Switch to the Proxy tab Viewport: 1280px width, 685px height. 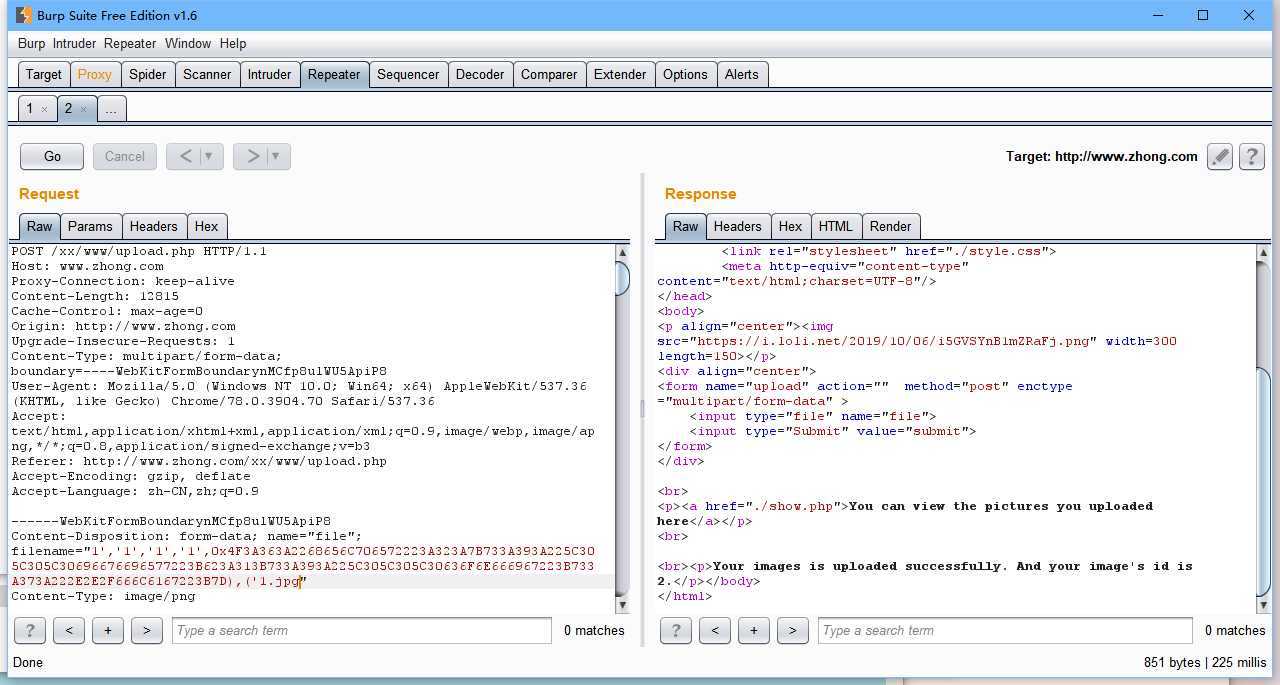(x=95, y=74)
